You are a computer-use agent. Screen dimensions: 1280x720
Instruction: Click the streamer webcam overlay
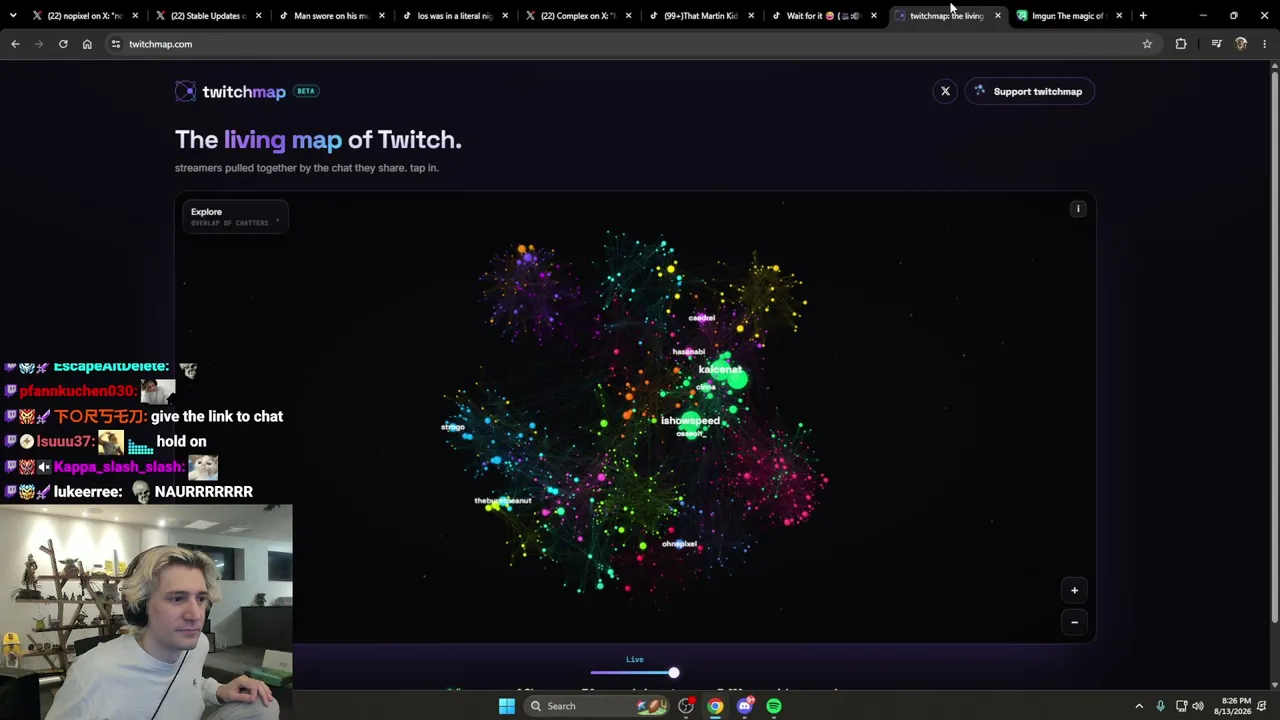(146, 612)
